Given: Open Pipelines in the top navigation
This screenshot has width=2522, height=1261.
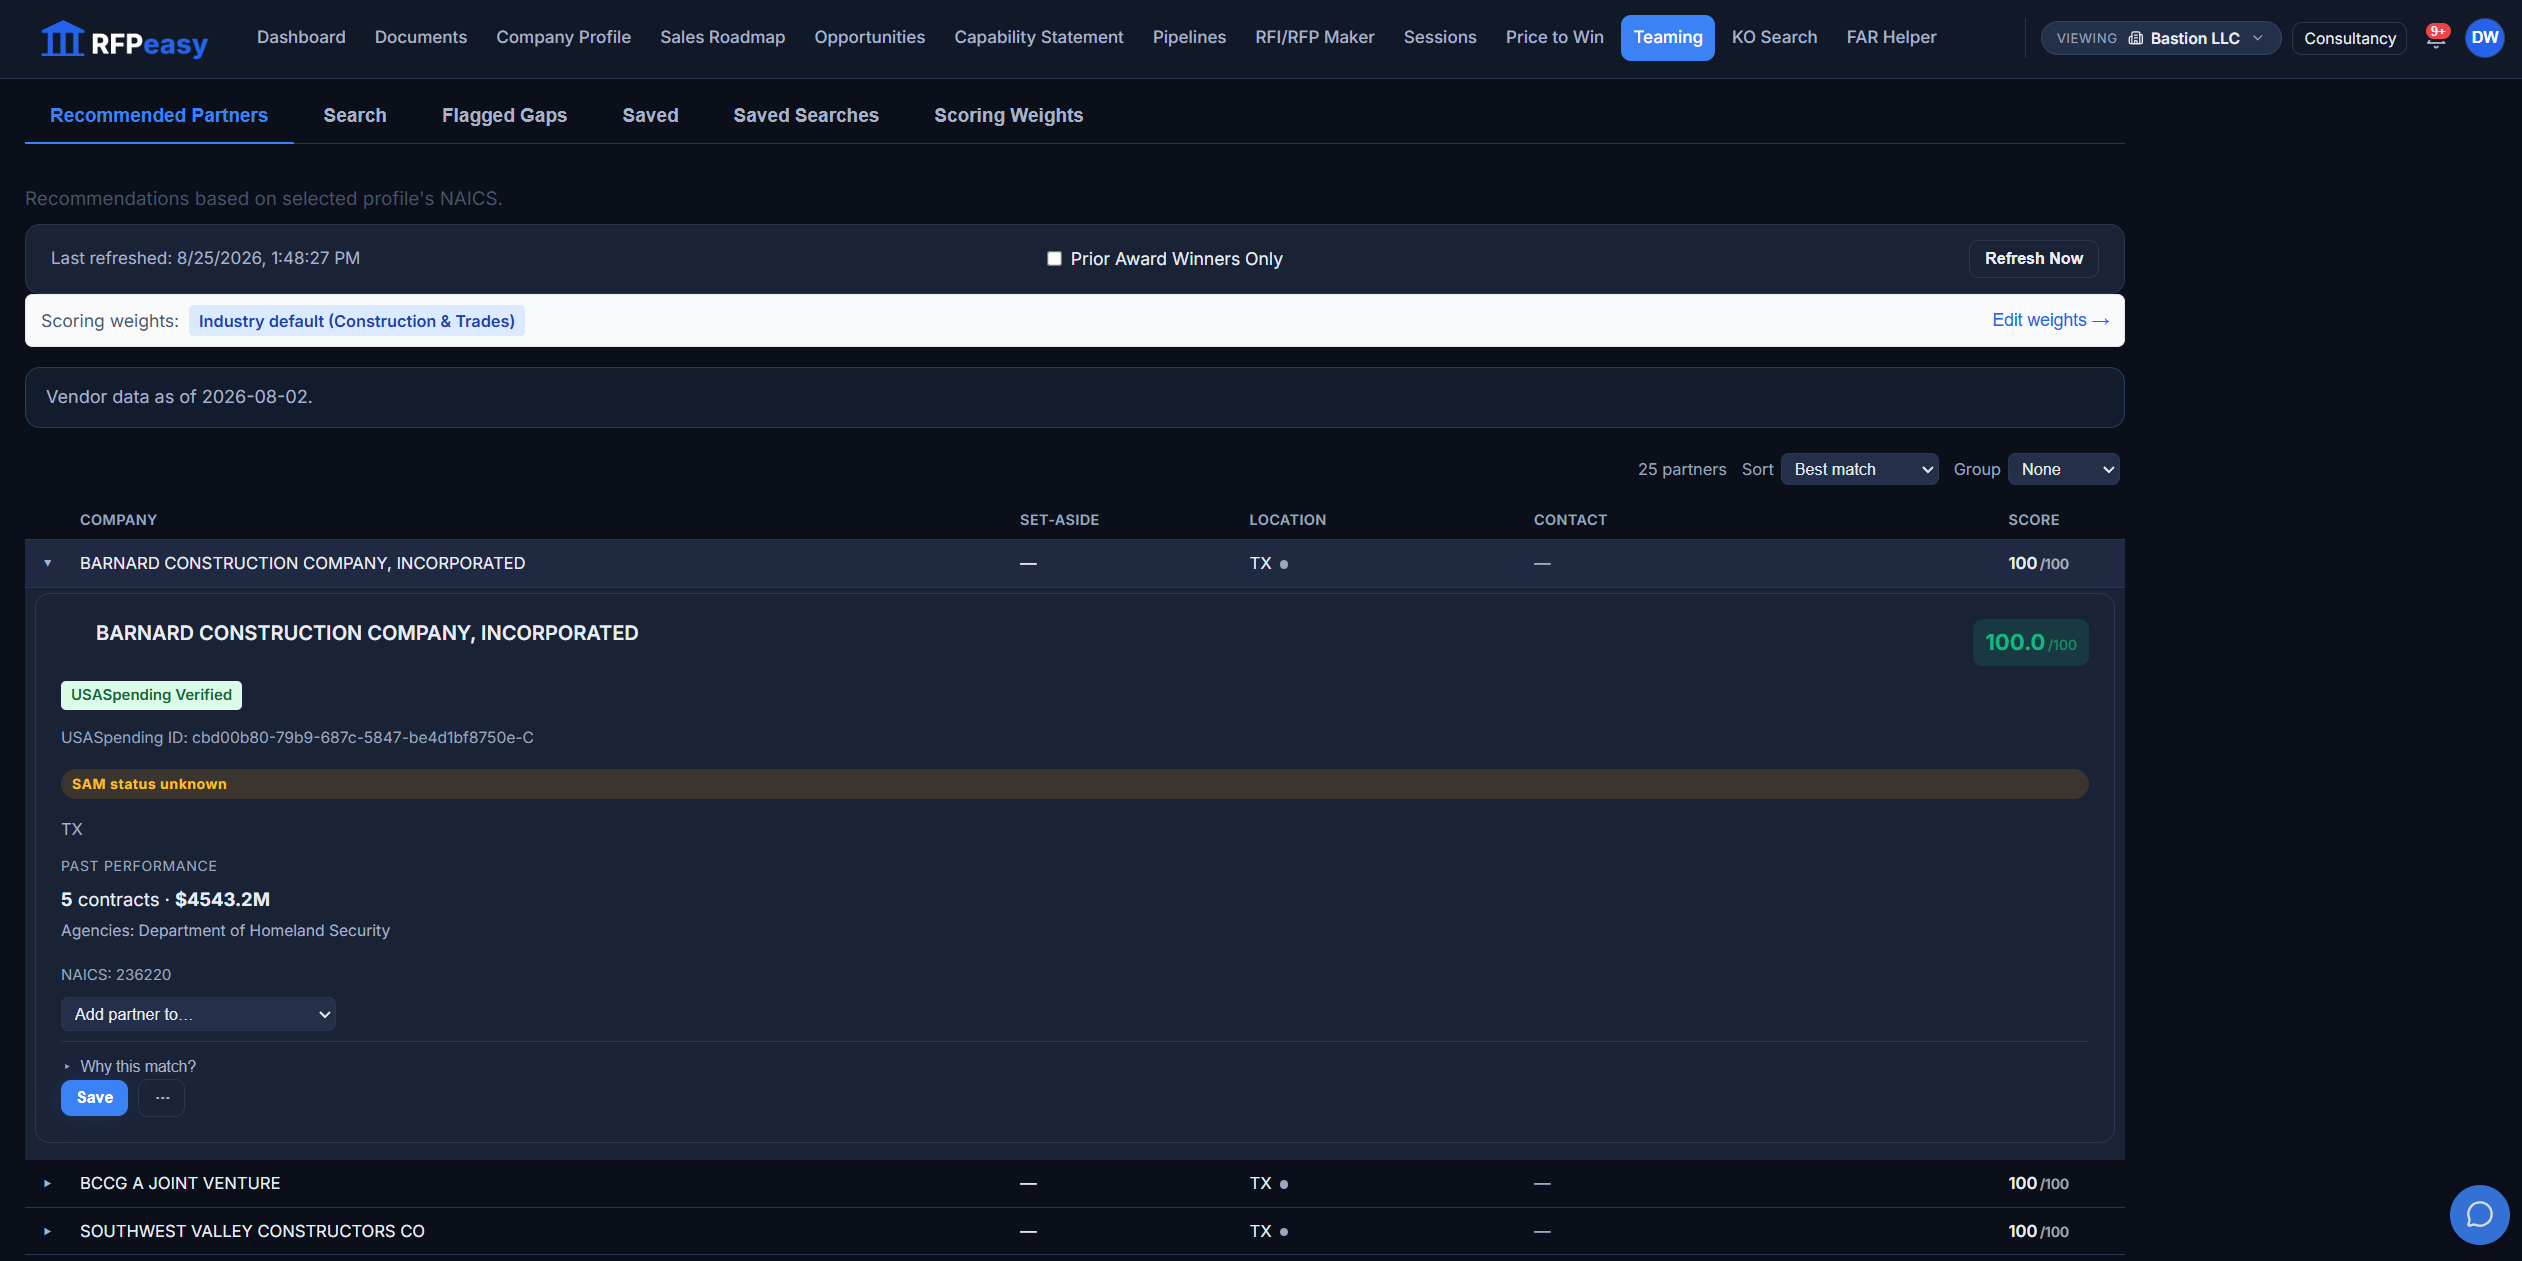Looking at the screenshot, I should [x=1189, y=37].
